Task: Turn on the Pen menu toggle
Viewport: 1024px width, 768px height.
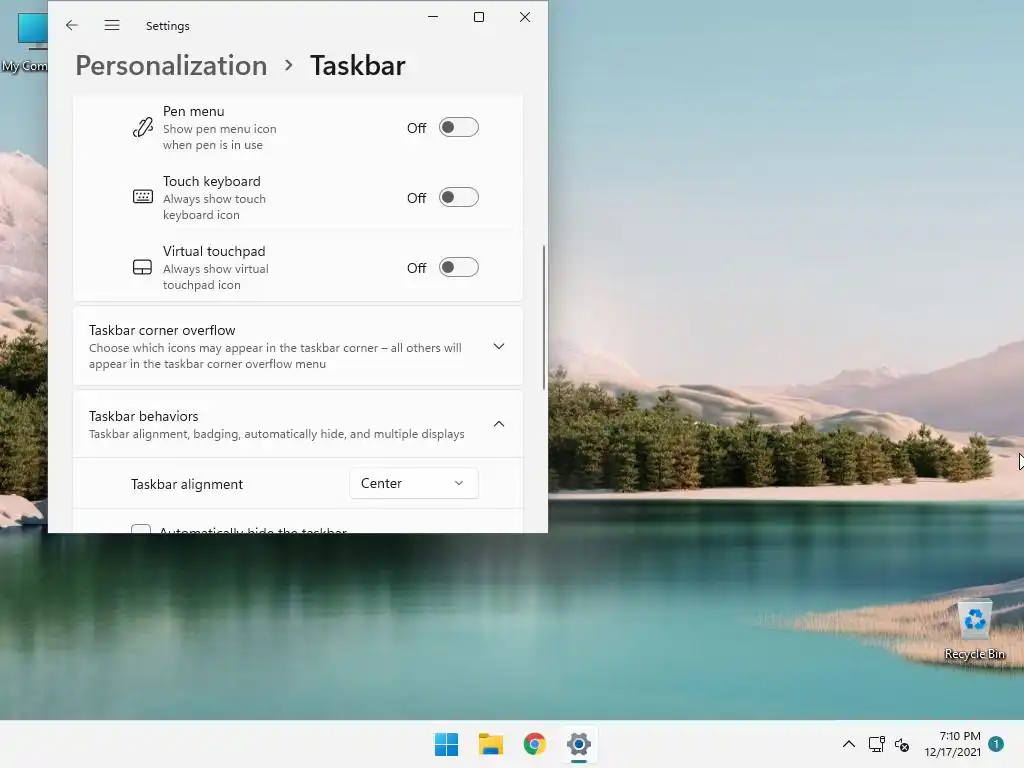Action: 458,127
